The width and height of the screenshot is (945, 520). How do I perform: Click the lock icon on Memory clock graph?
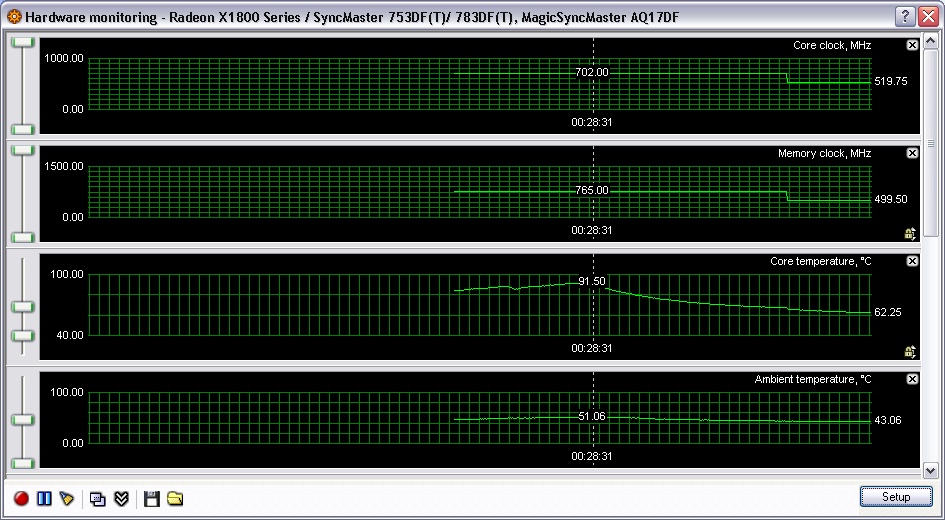click(x=911, y=233)
